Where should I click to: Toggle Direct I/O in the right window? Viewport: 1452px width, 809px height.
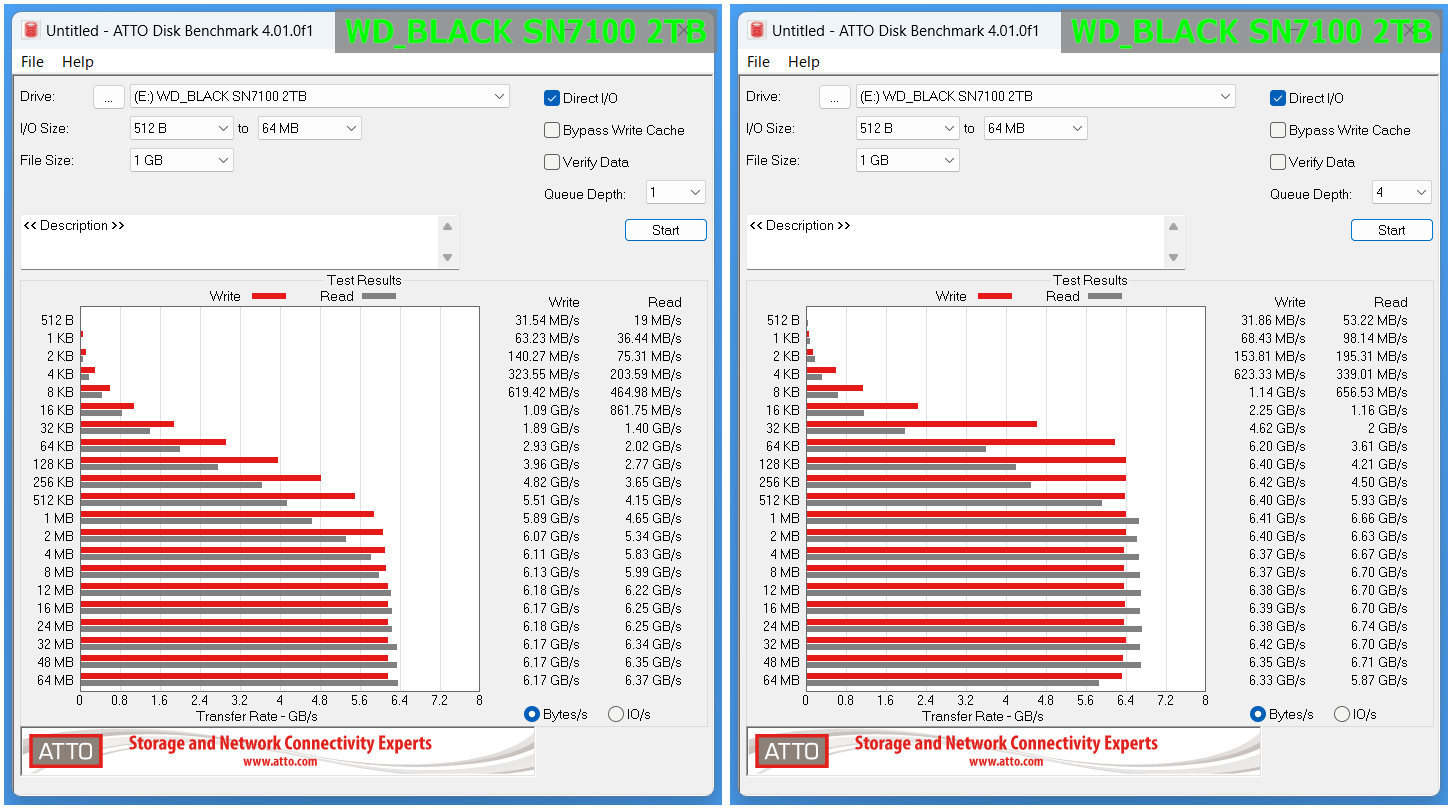tap(1277, 98)
